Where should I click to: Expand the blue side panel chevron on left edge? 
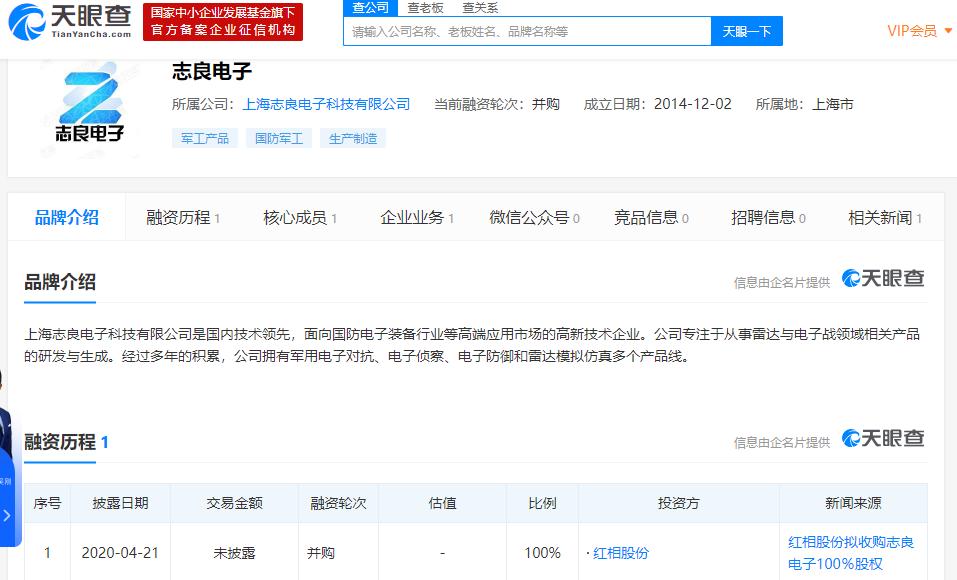click(x=8, y=515)
